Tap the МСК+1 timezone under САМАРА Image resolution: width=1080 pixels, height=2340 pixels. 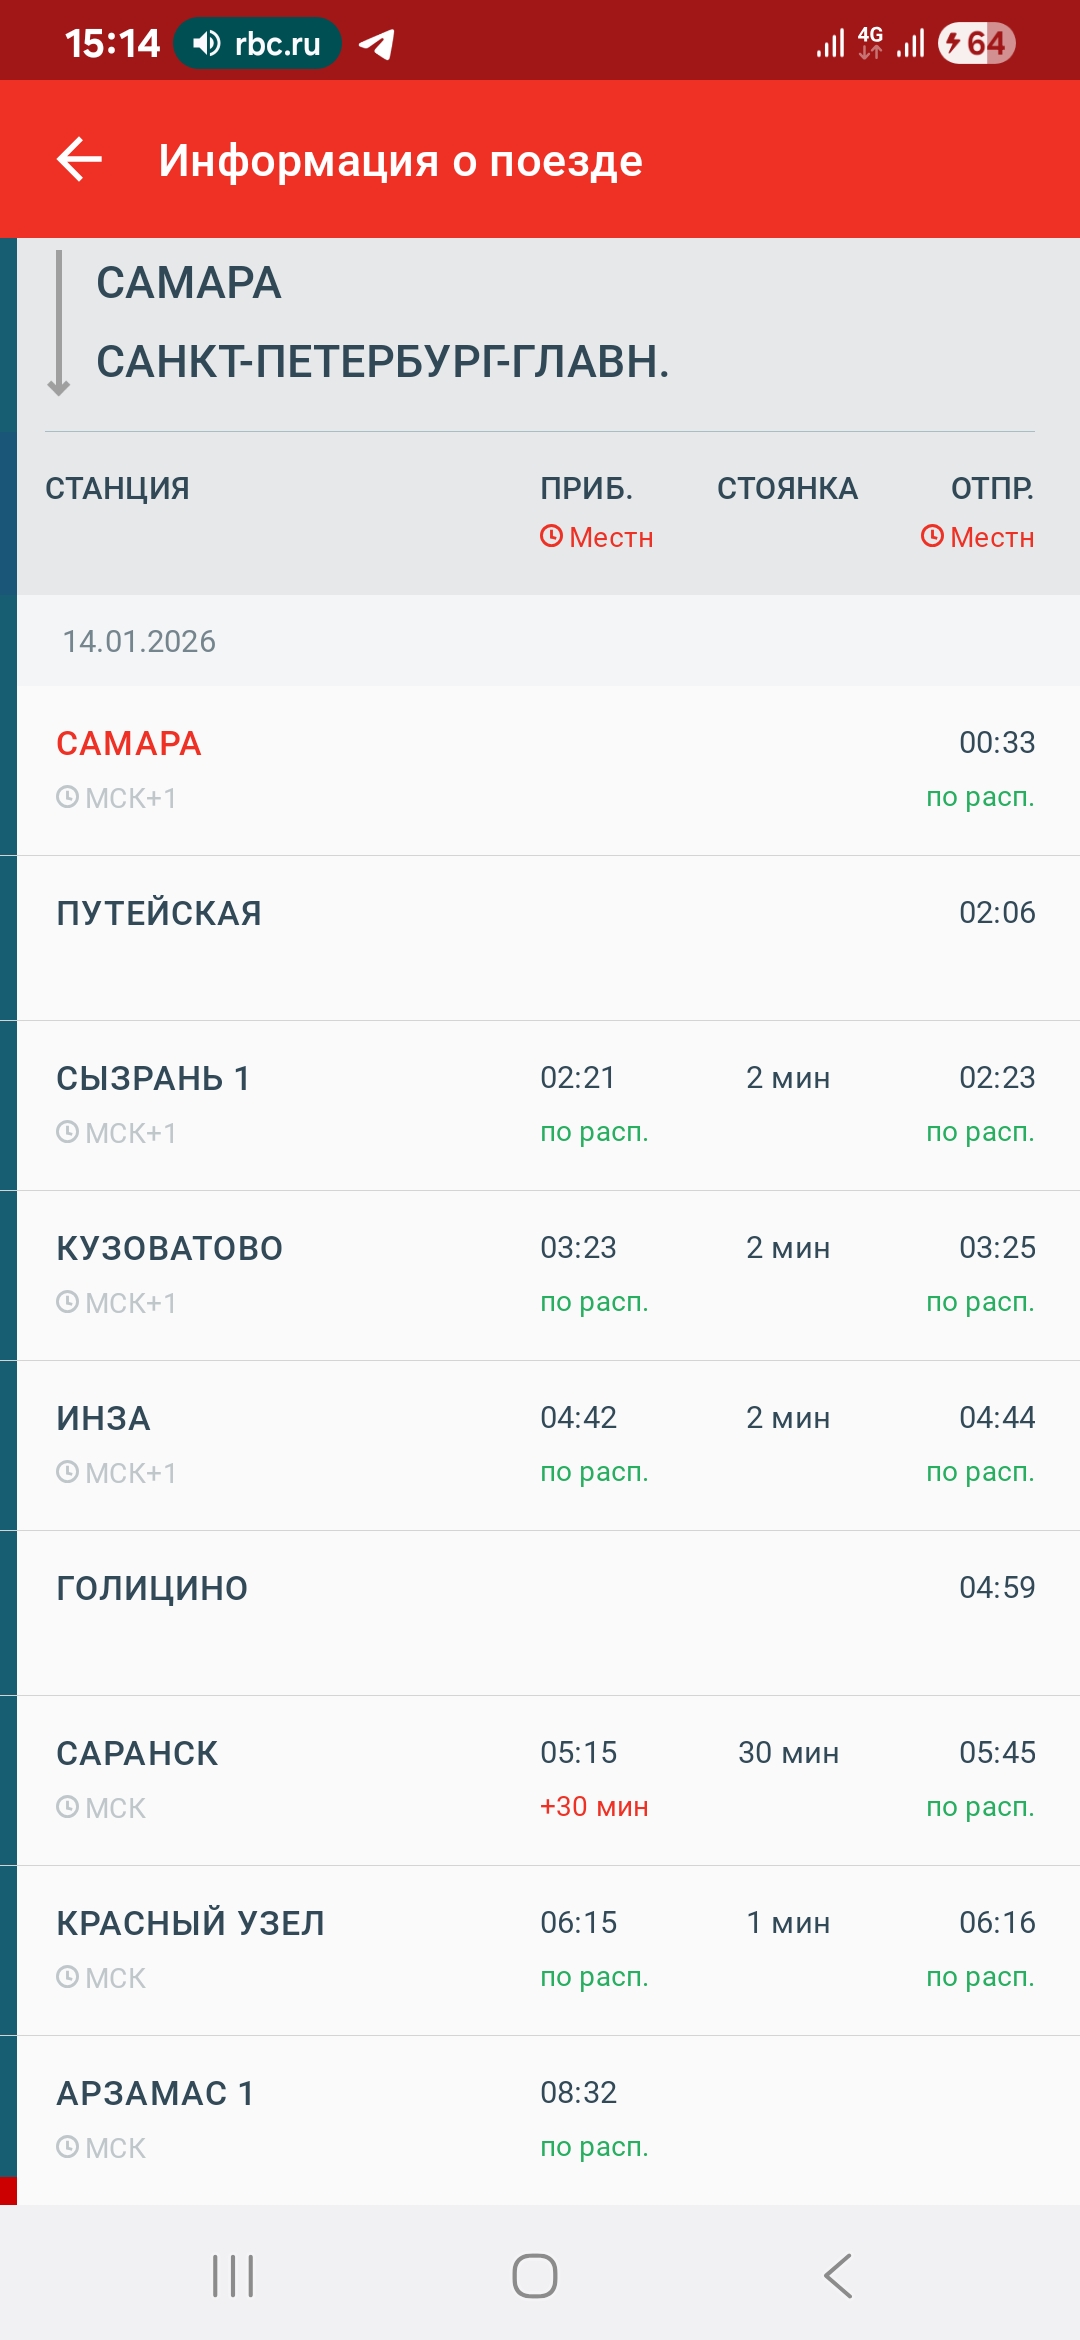[x=117, y=798]
